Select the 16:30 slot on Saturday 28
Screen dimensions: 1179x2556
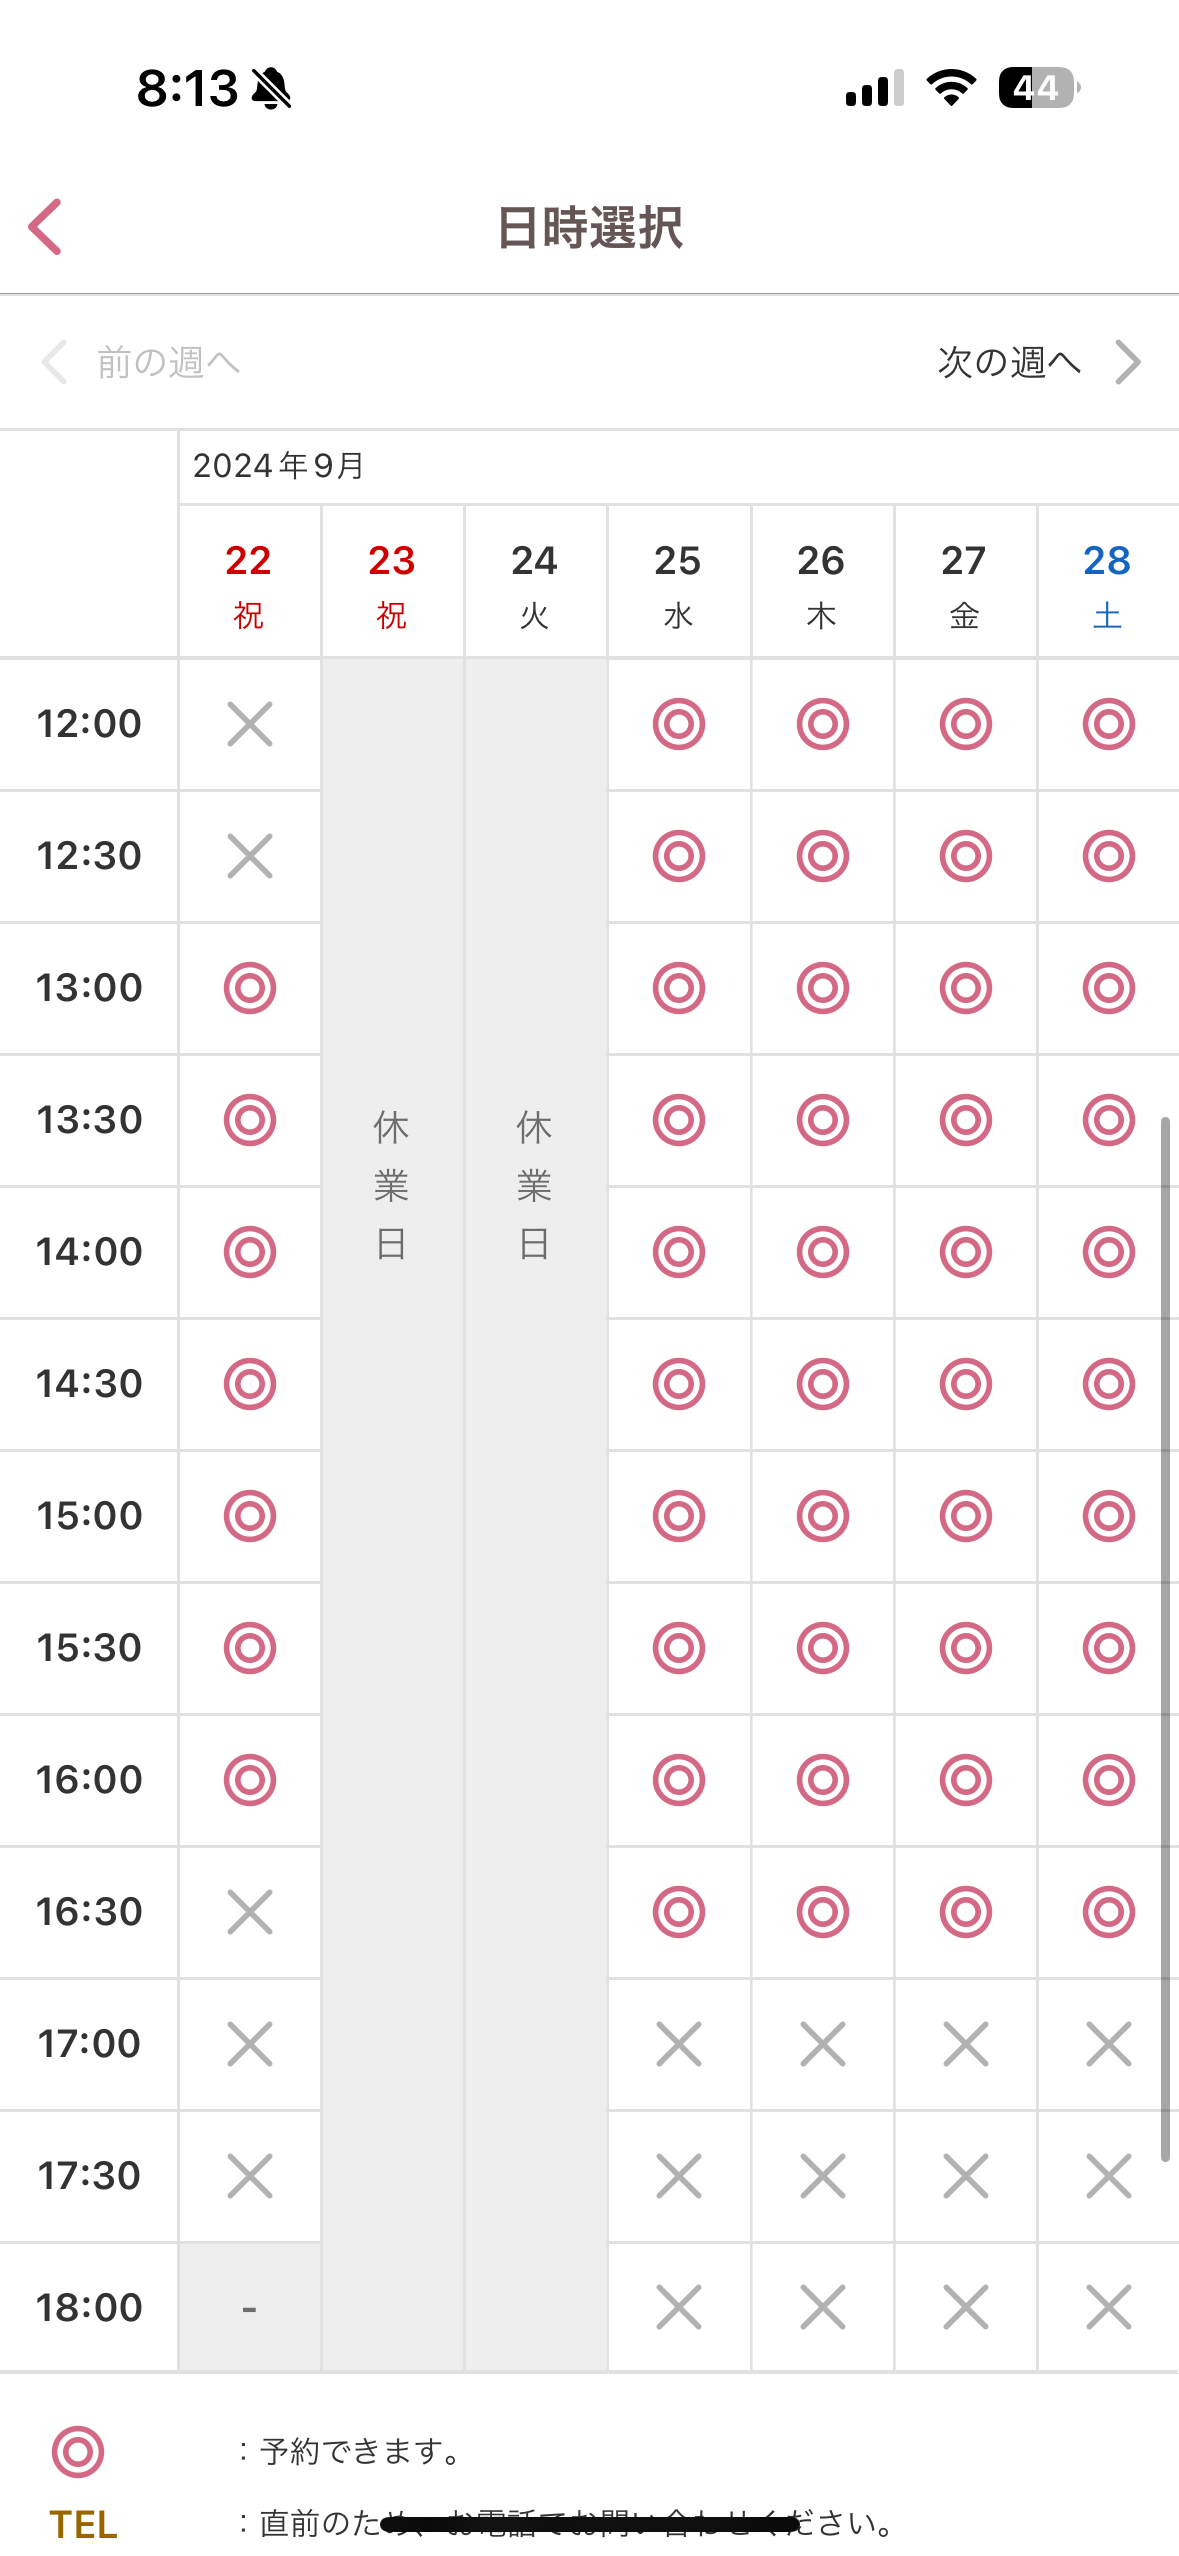1108,1912
